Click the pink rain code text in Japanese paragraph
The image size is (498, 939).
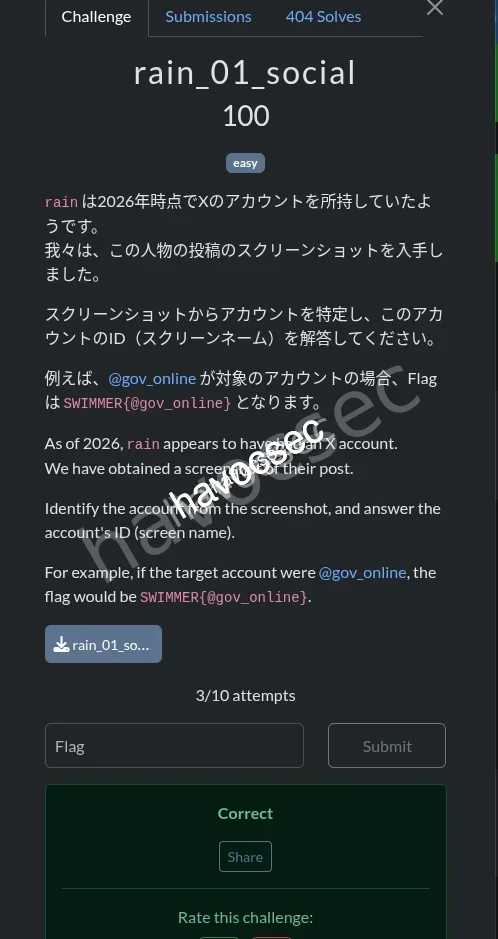click(x=62, y=202)
